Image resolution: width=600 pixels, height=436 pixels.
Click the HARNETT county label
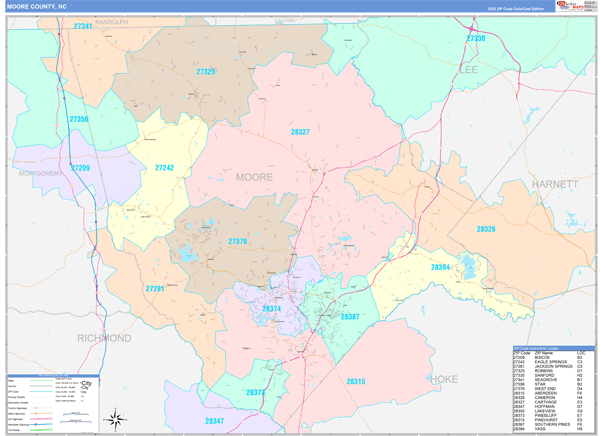554,184
